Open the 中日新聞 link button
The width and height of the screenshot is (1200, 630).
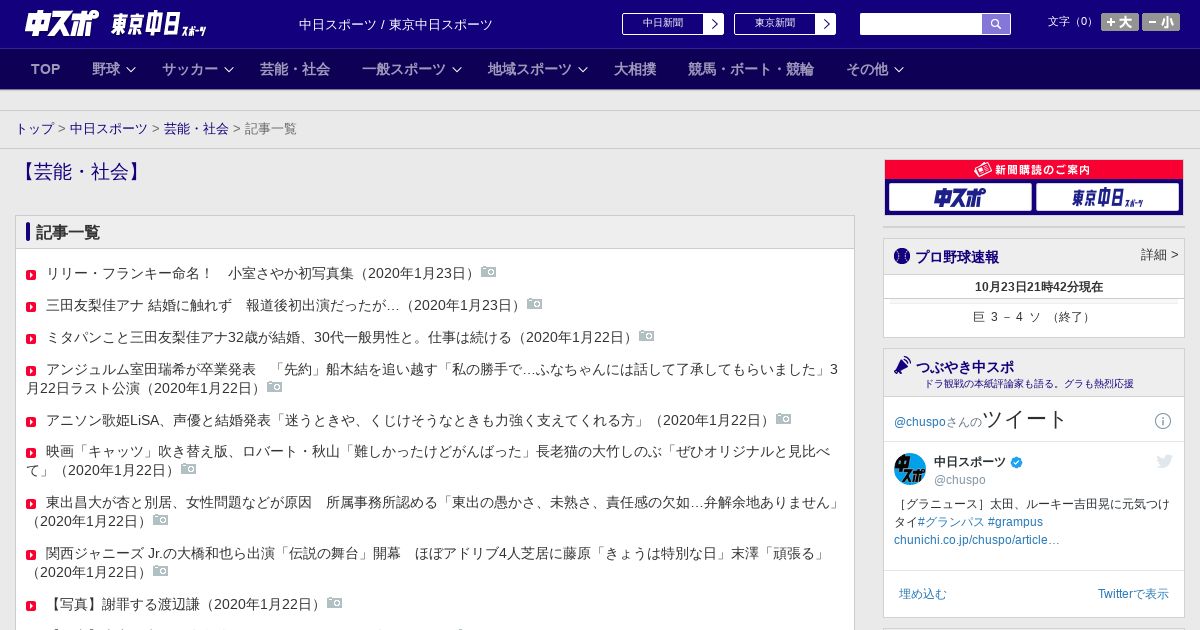click(663, 24)
